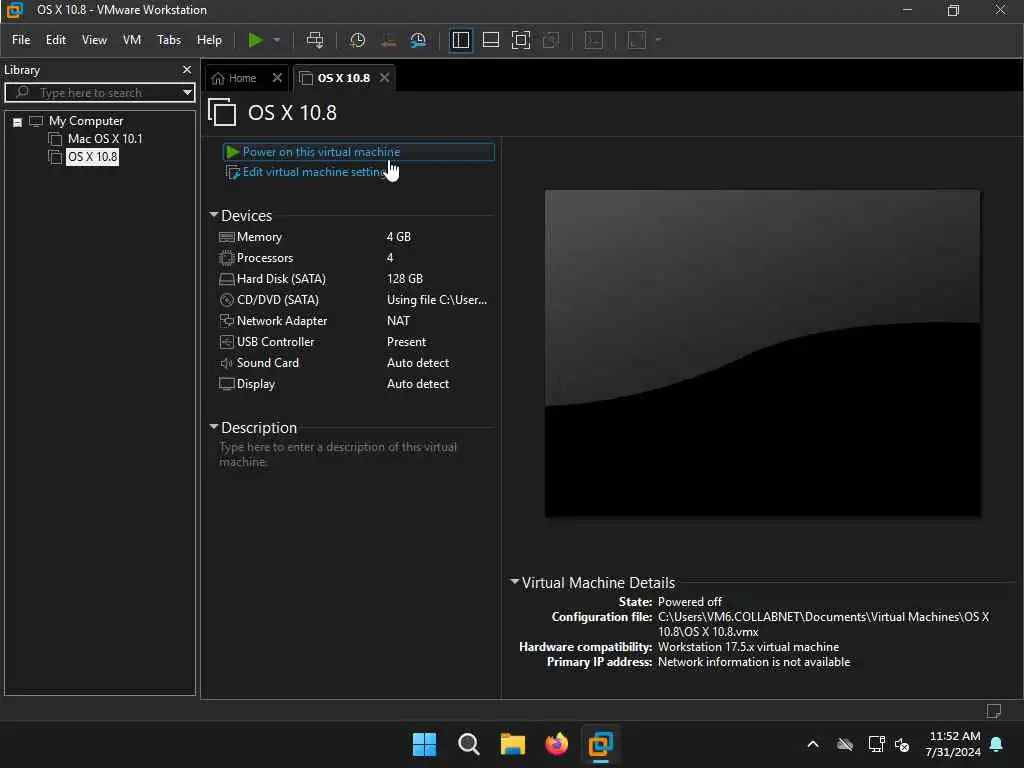Screen dimensions: 1024x768
Task: Revert to snapshot toolbar icon
Action: (x=389, y=40)
